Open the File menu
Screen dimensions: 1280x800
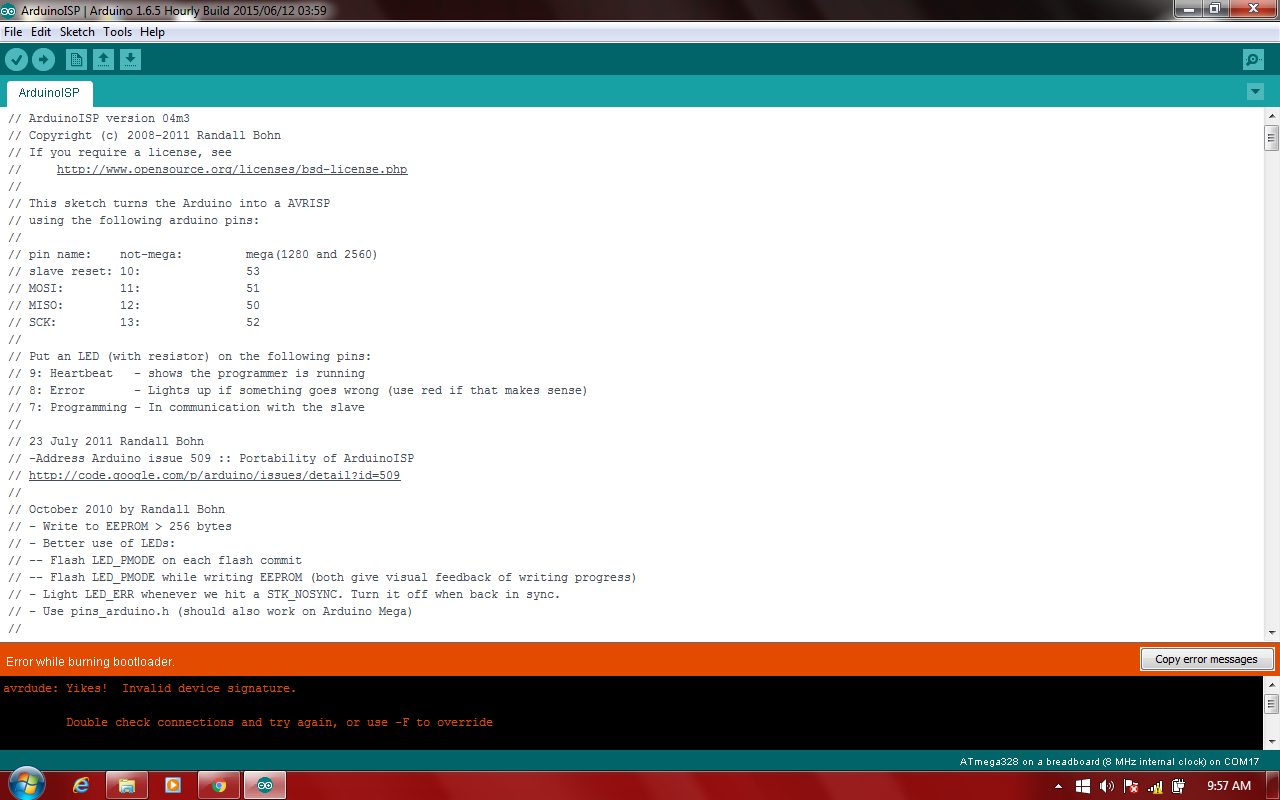[x=13, y=32]
